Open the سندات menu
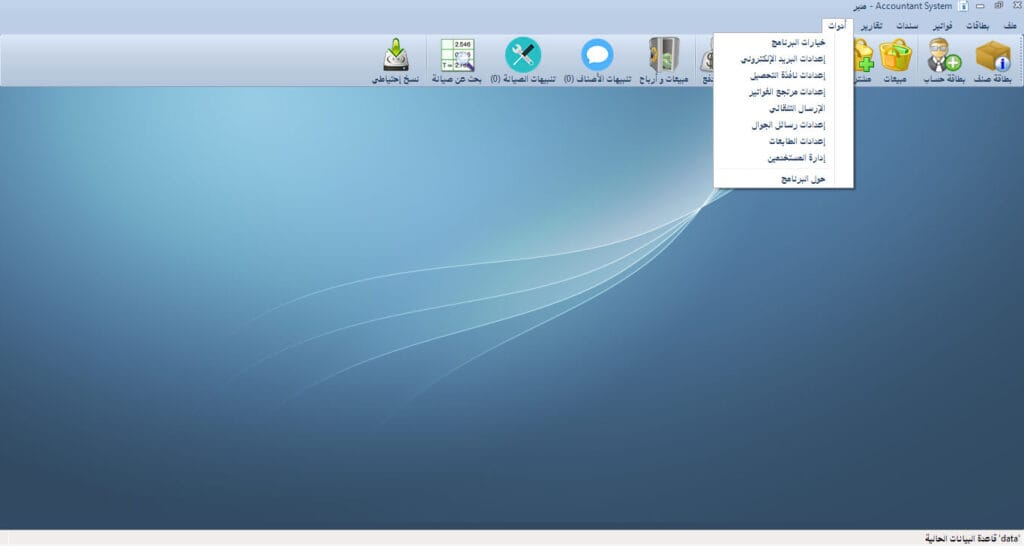The image size is (1024, 546). click(905, 25)
